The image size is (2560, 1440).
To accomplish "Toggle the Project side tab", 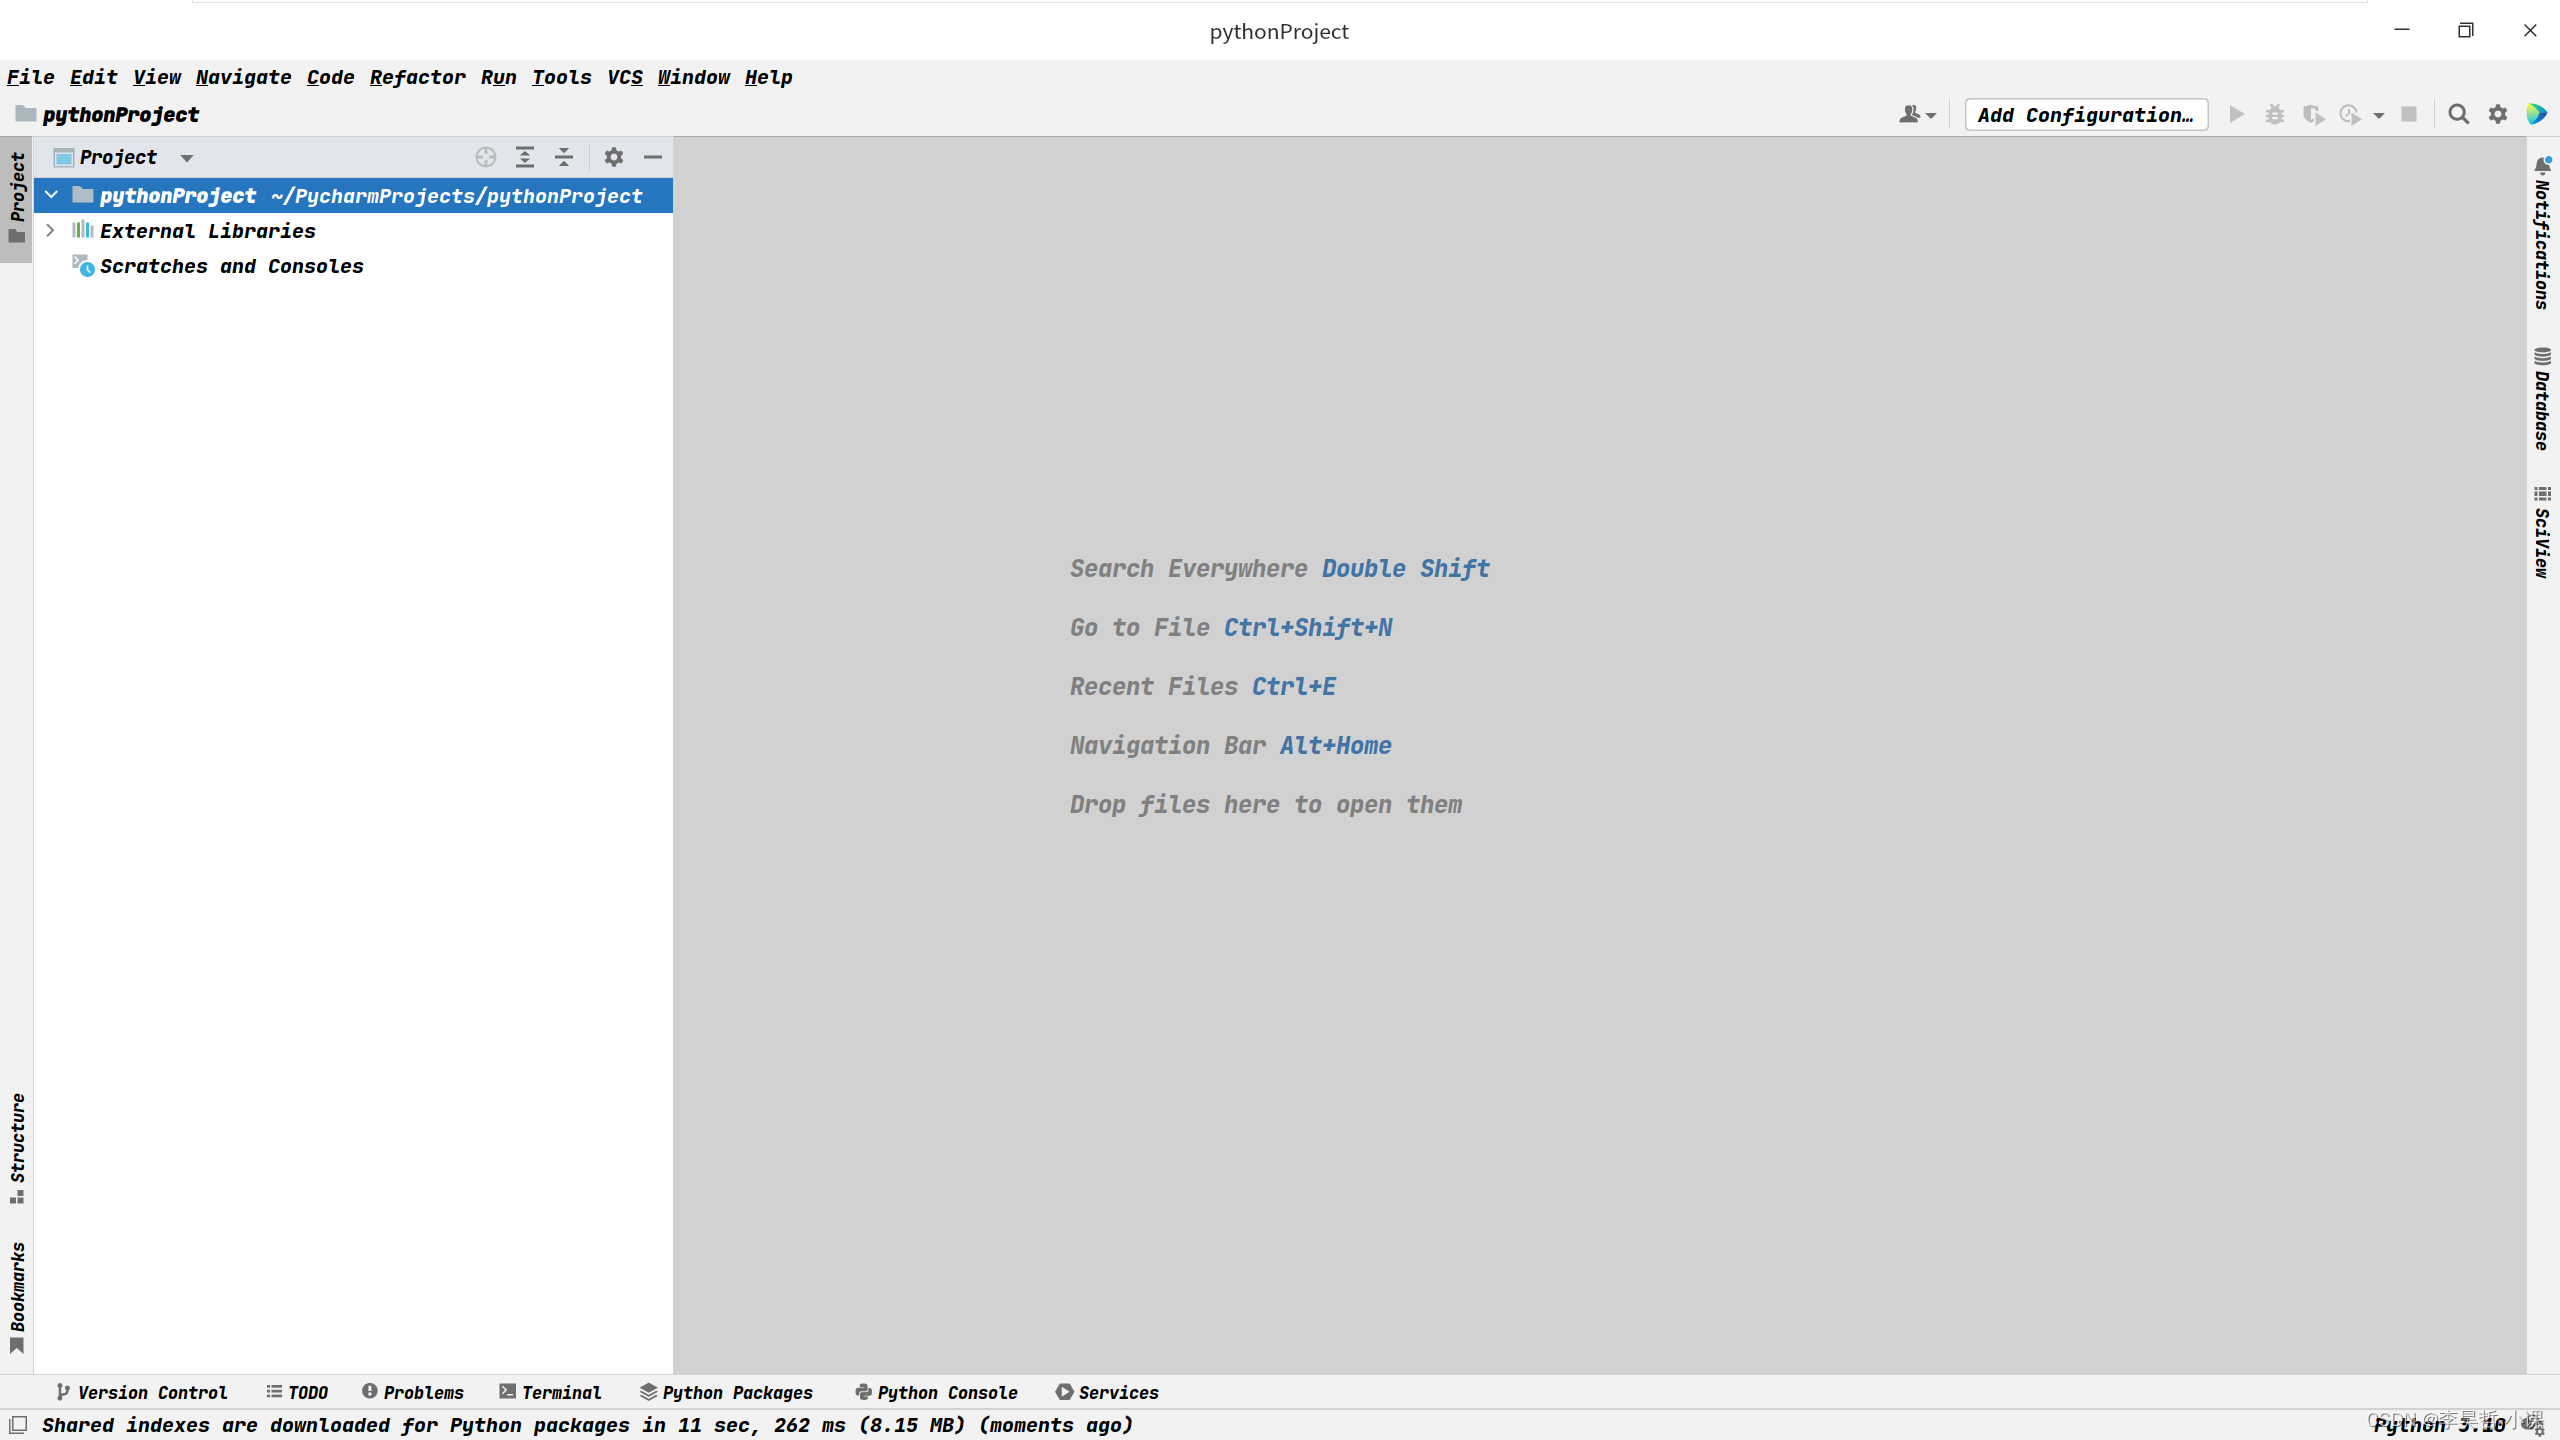I will 17,198.
